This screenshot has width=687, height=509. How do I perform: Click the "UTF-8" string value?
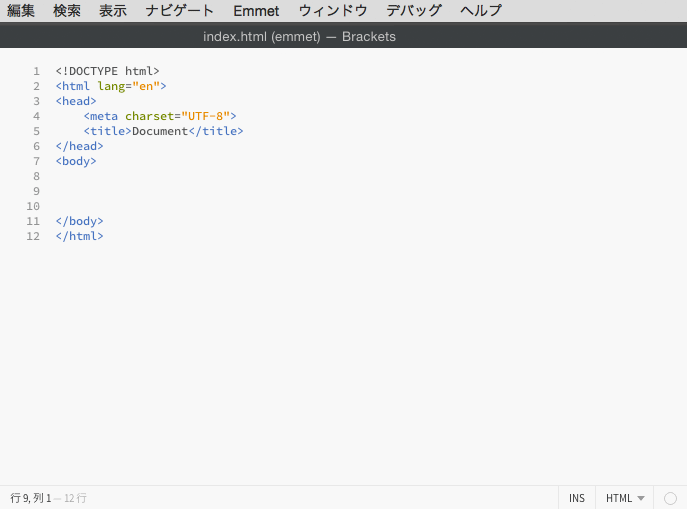pos(205,116)
